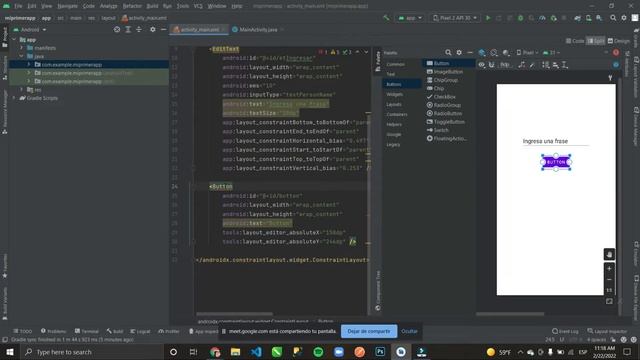Enable the pan hand tool on the design surface

click(x=609, y=254)
